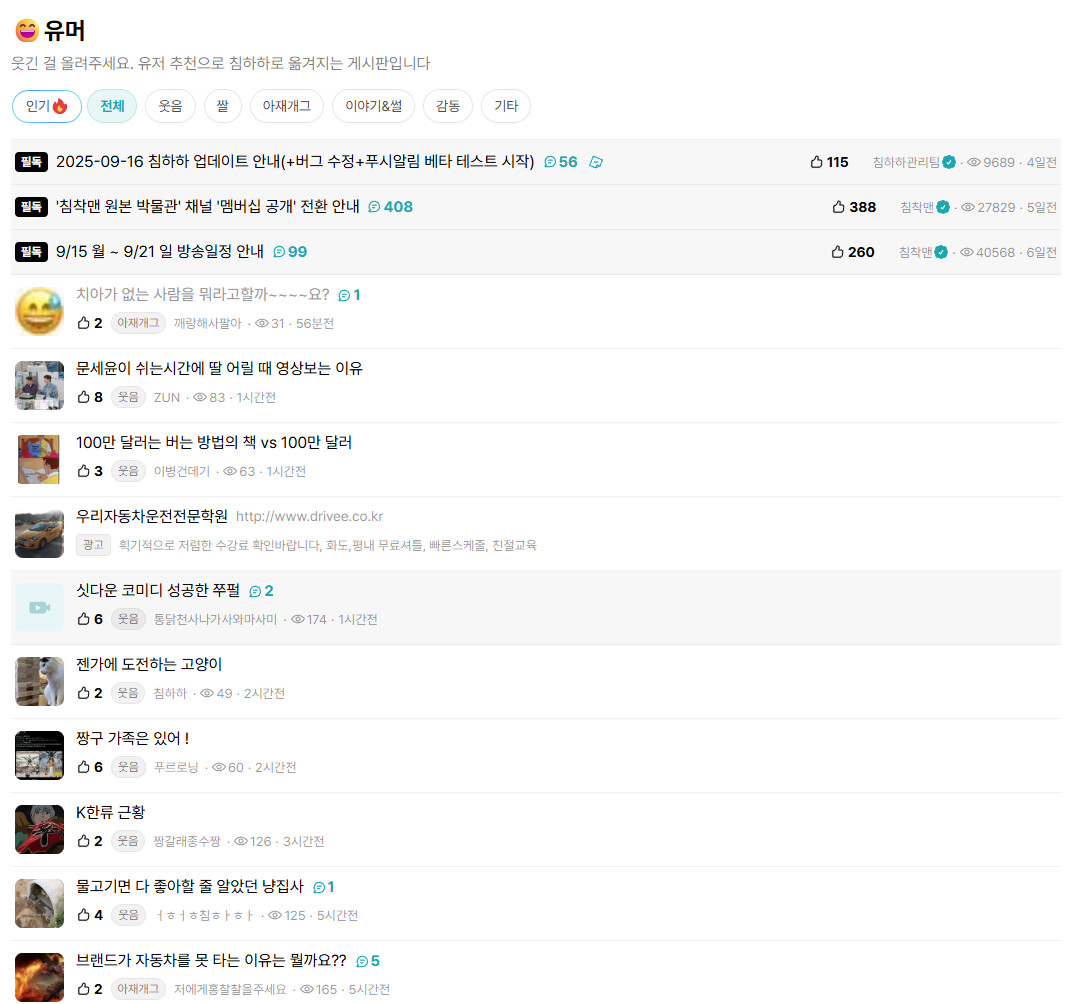Select the 인기 popular filter tab
The width and height of the screenshot is (1075, 1004).
[x=47, y=106]
